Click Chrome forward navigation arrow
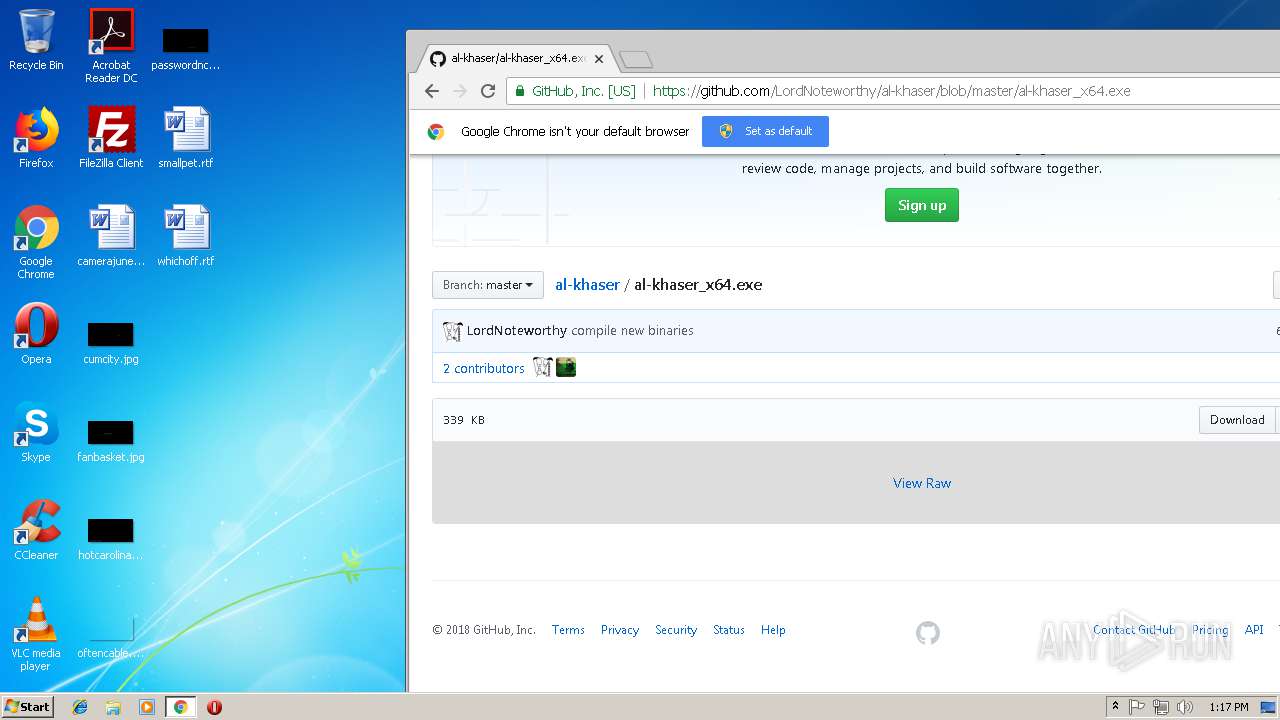 [x=460, y=91]
